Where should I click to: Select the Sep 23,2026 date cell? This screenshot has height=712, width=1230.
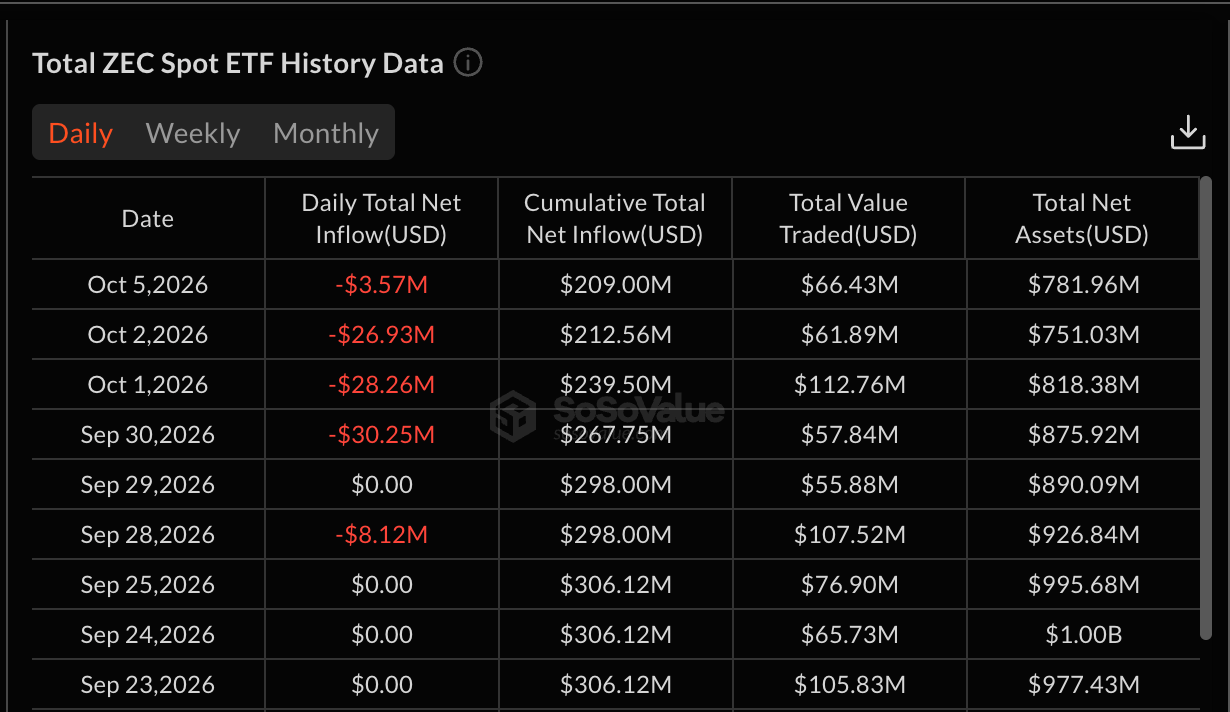coord(148,685)
